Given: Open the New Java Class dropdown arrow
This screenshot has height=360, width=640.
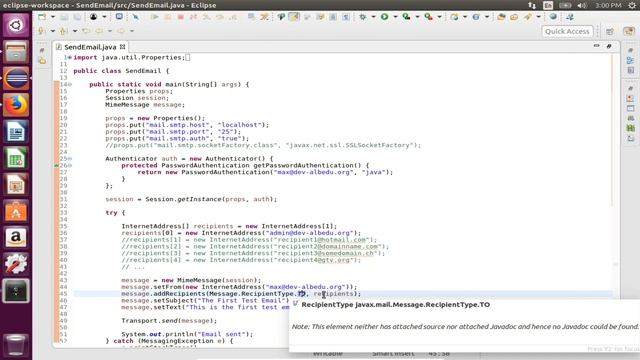Looking at the screenshot, I should 487,17.
